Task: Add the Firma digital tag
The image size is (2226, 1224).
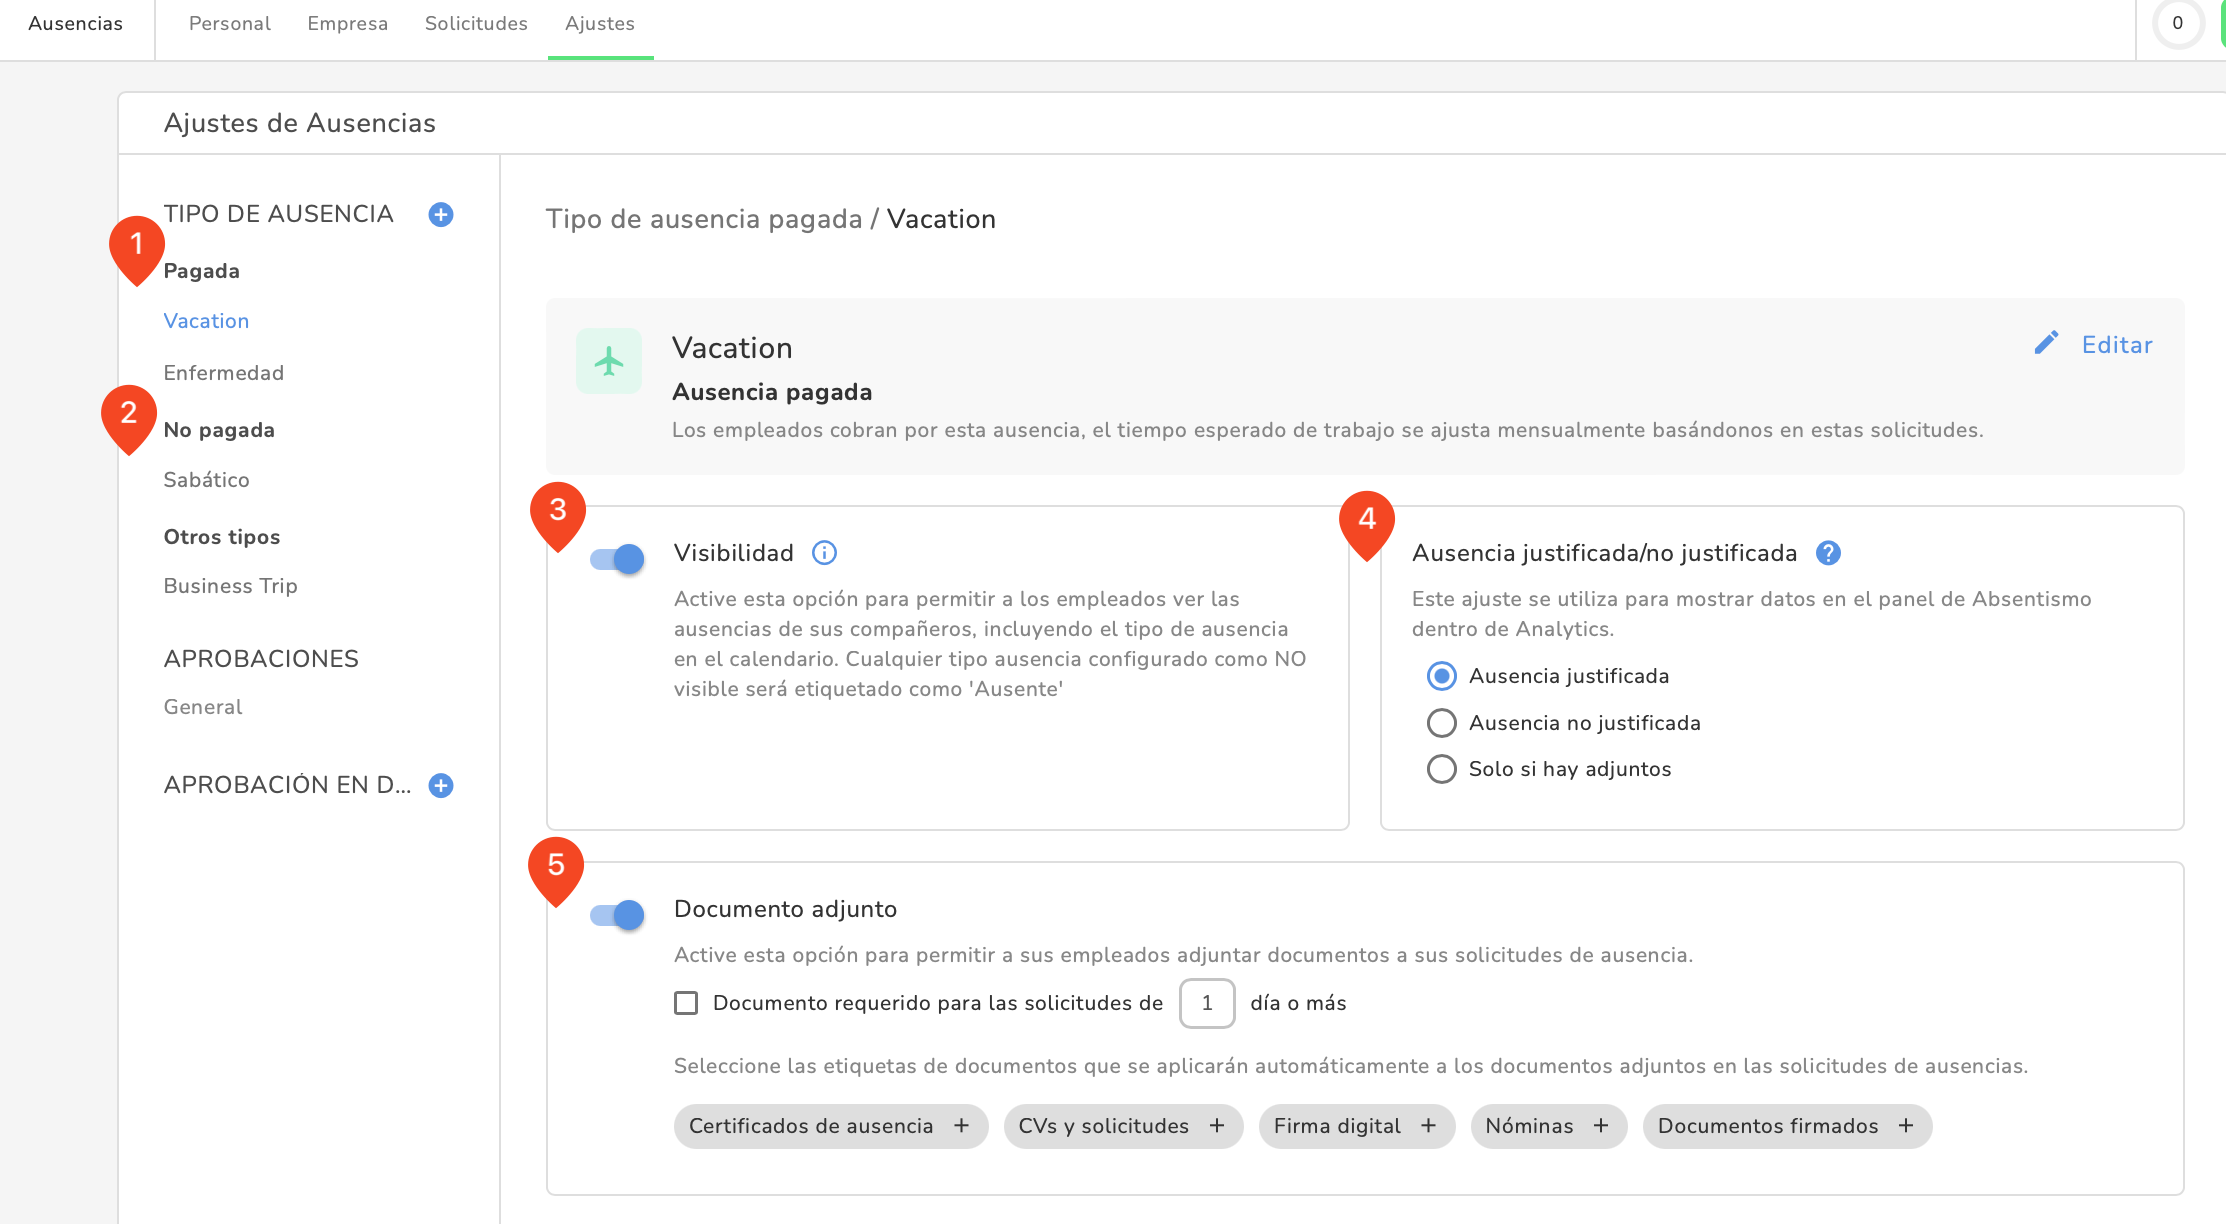Action: [1428, 1126]
